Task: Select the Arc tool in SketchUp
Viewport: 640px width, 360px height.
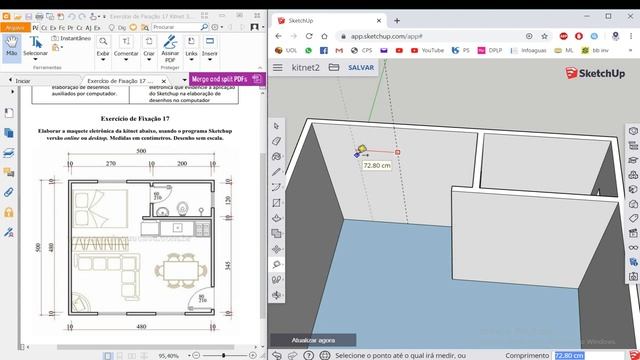Action: point(276,187)
